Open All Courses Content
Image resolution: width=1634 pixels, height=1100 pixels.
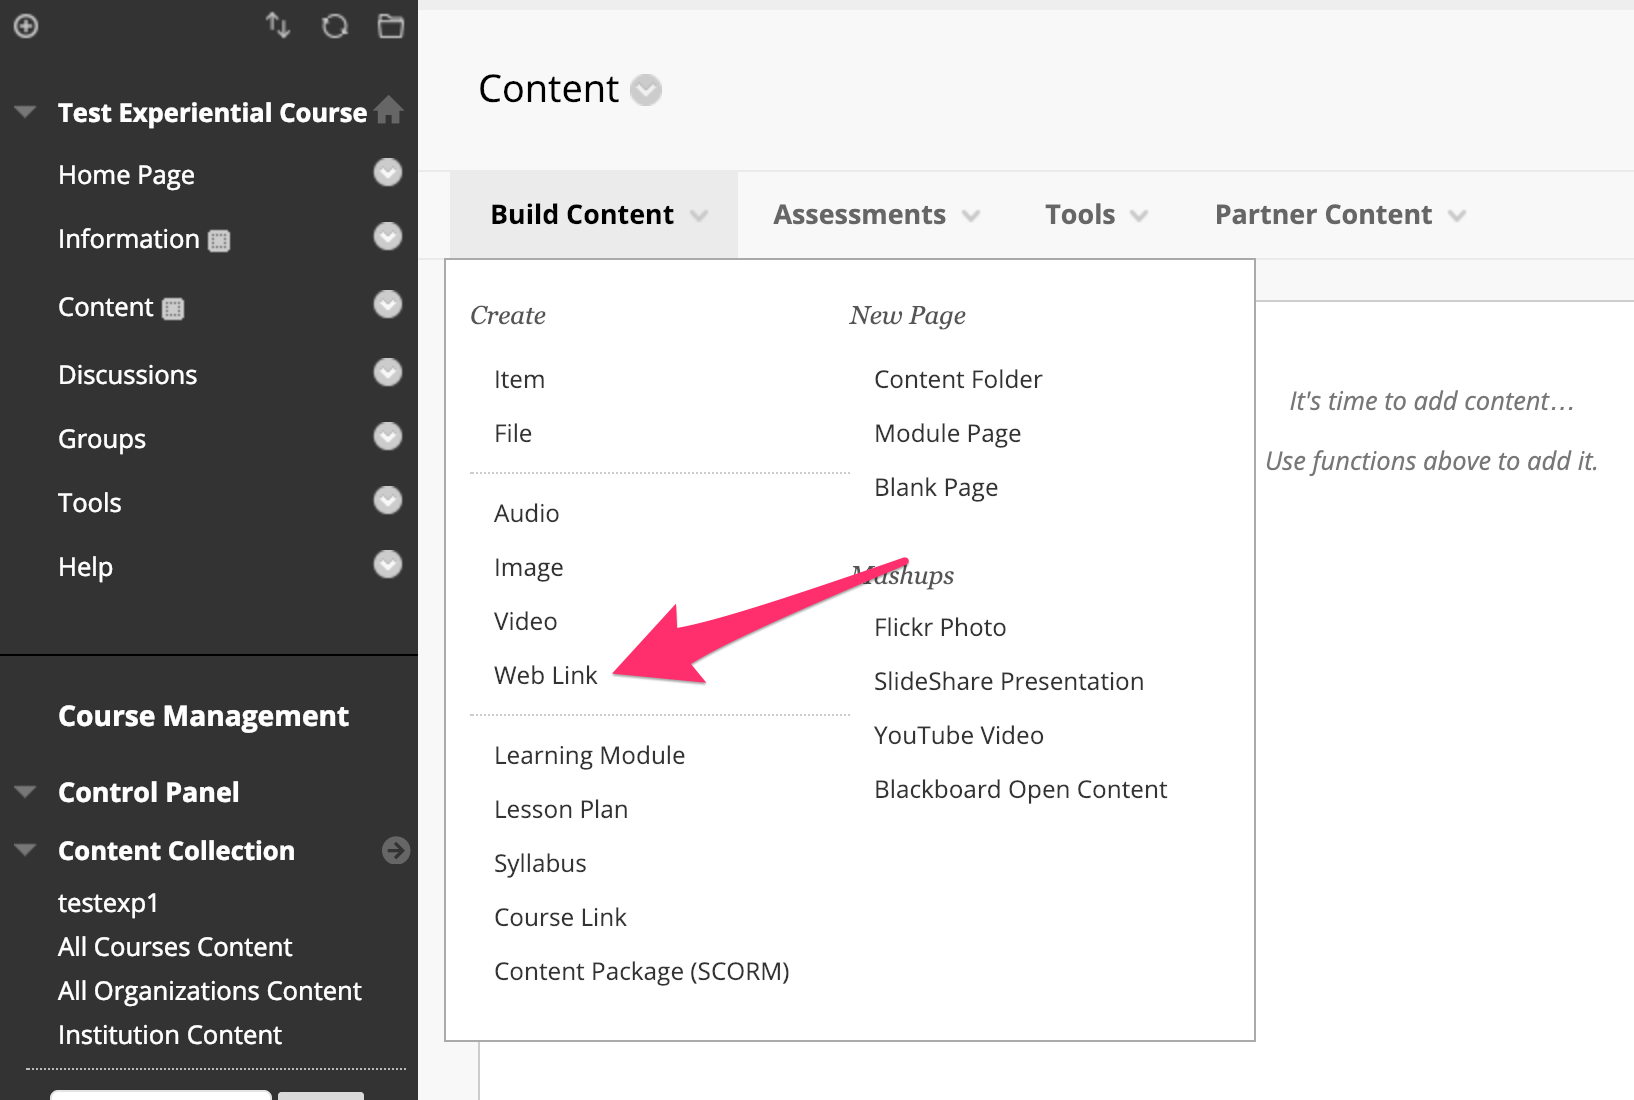point(175,947)
